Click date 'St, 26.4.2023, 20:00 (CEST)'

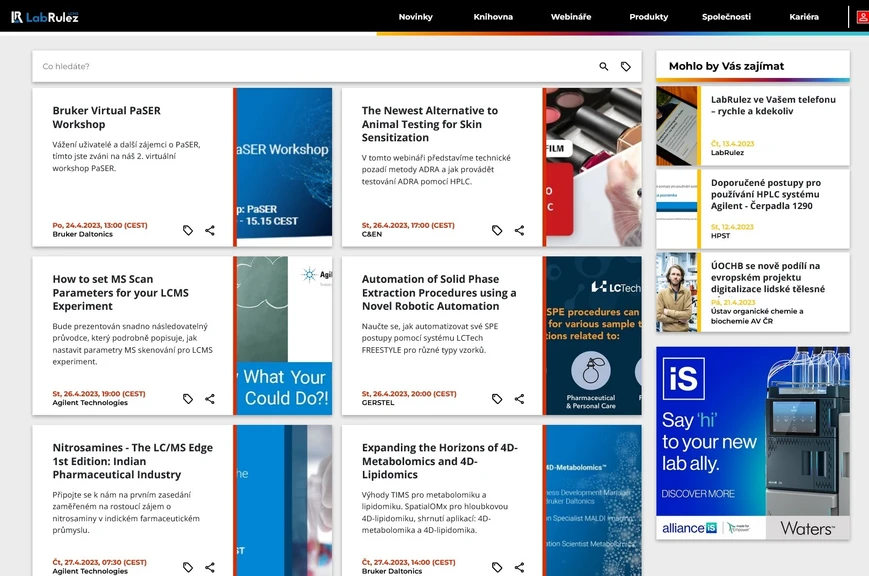coord(409,394)
